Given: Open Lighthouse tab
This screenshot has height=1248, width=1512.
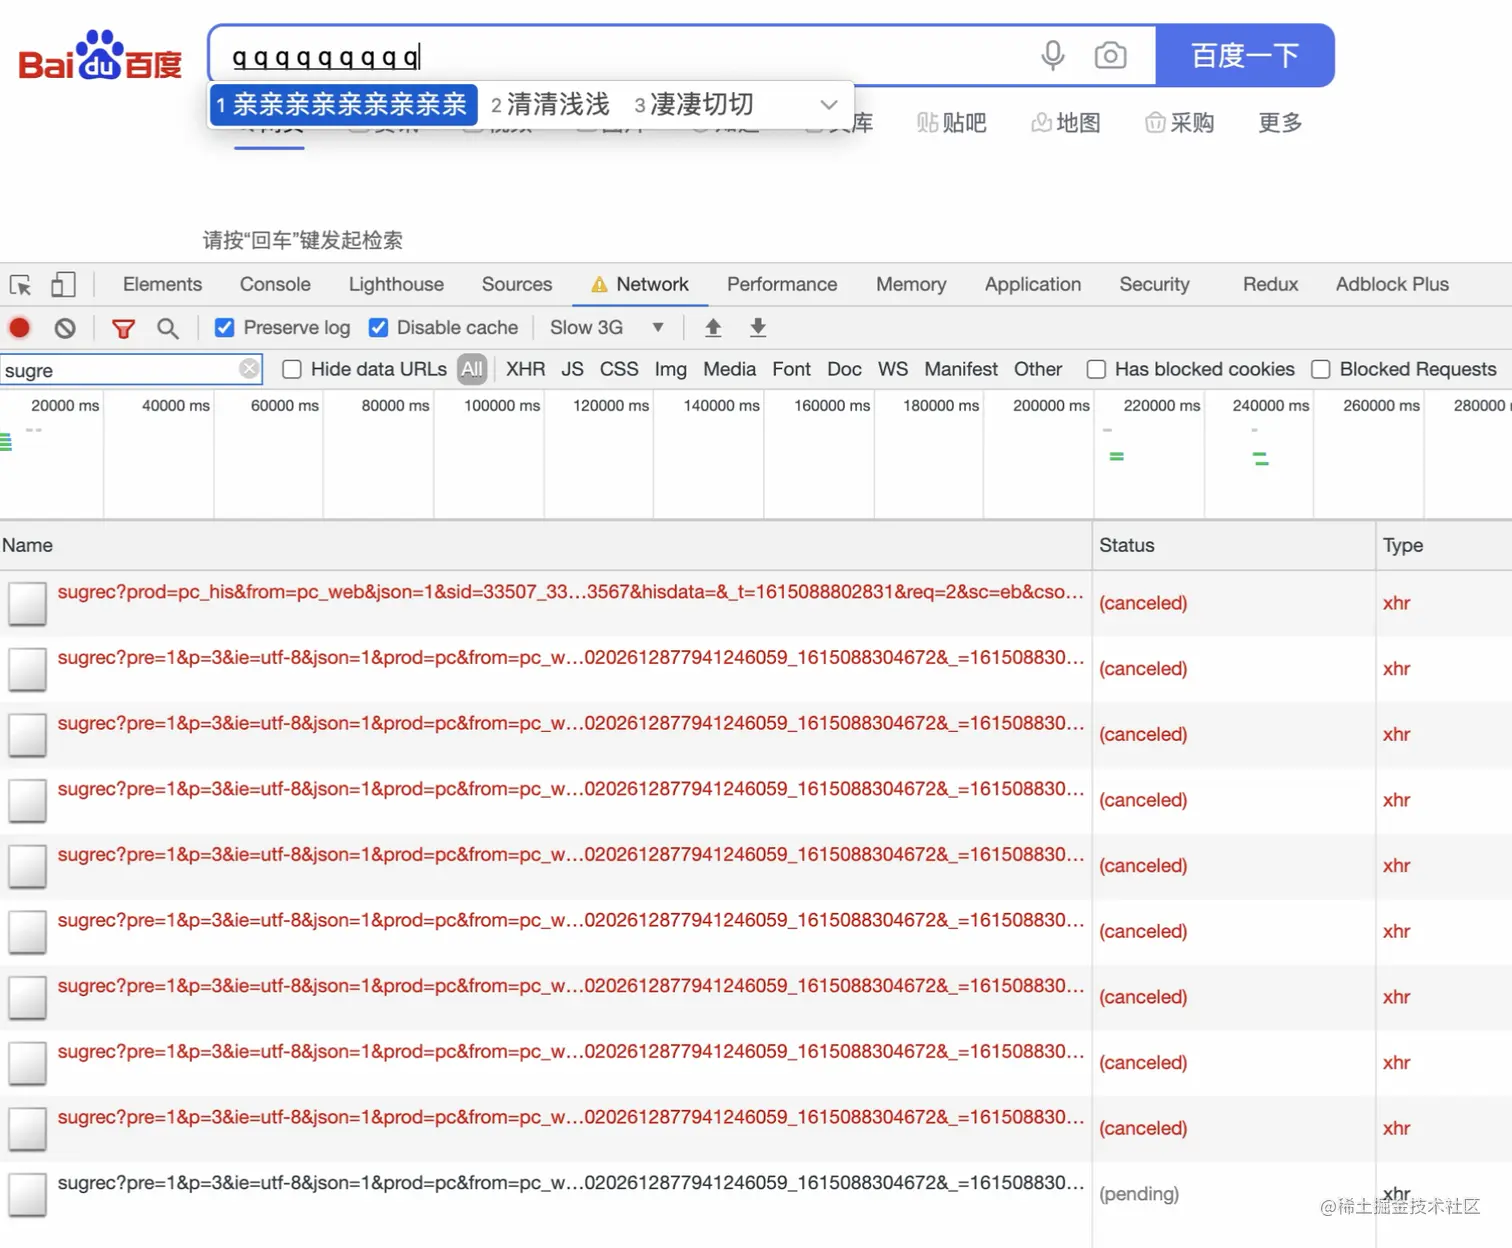Looking at the screenshot, I should (x=396, y=284).
